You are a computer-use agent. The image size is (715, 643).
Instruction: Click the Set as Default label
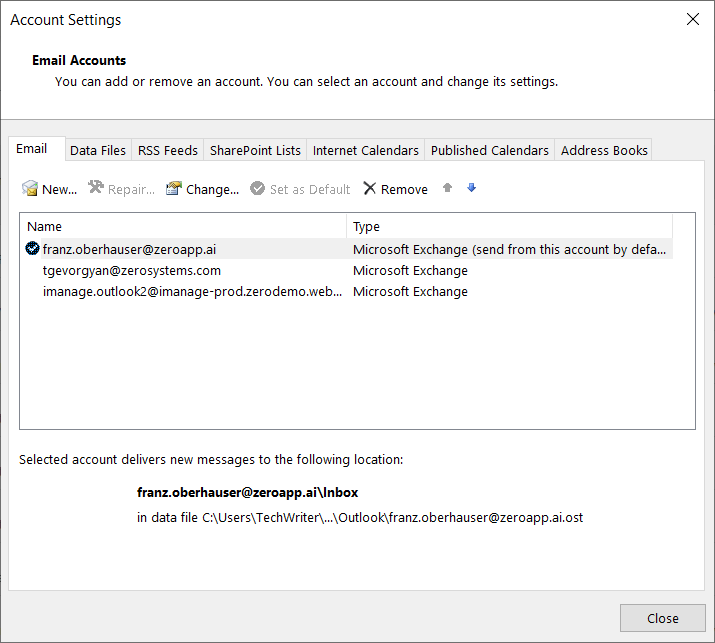[310, 189]
